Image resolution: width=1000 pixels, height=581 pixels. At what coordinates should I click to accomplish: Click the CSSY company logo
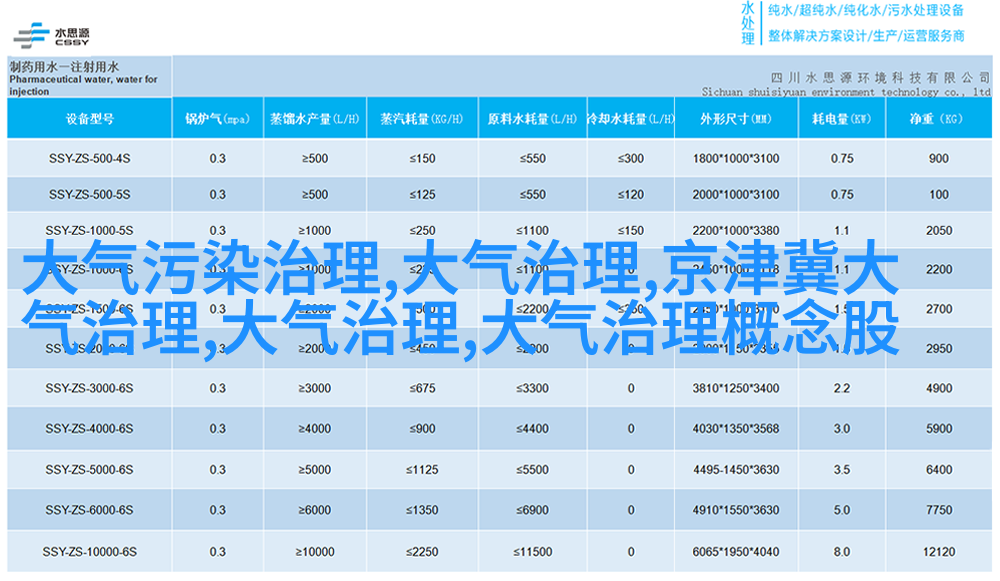pos(51,36)
